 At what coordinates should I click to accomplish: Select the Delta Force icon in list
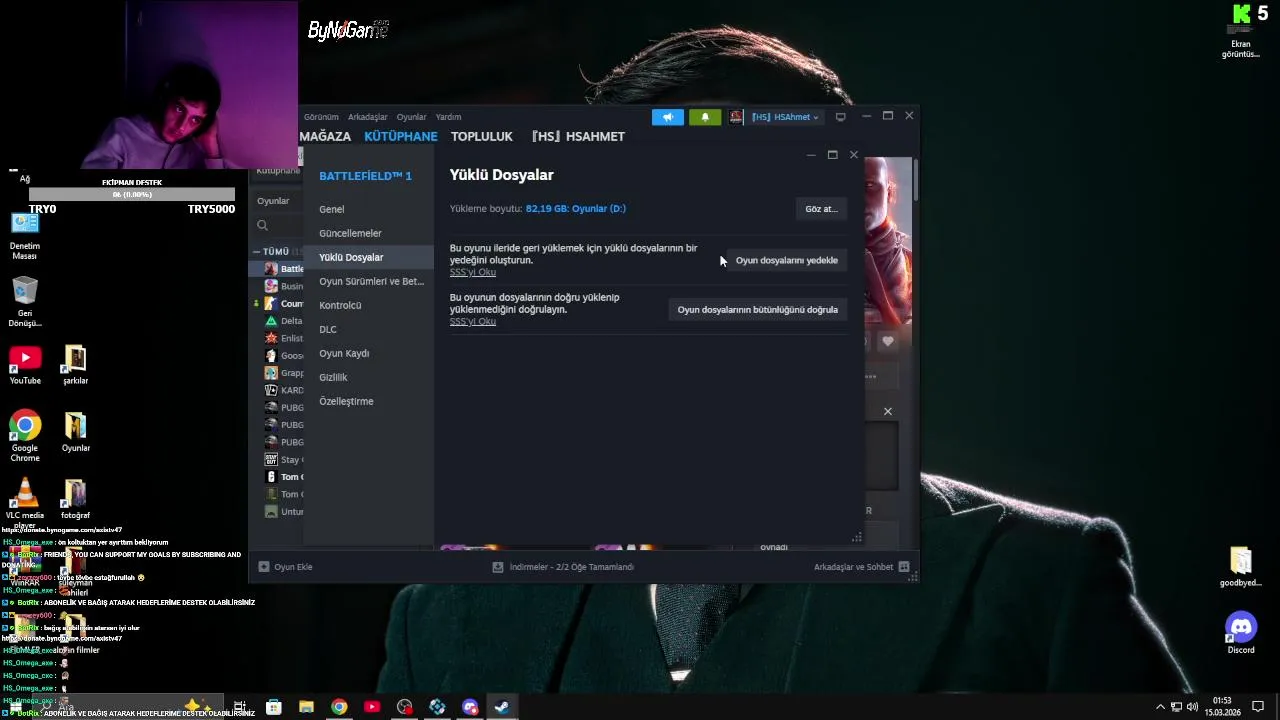[x=271, y=321]
